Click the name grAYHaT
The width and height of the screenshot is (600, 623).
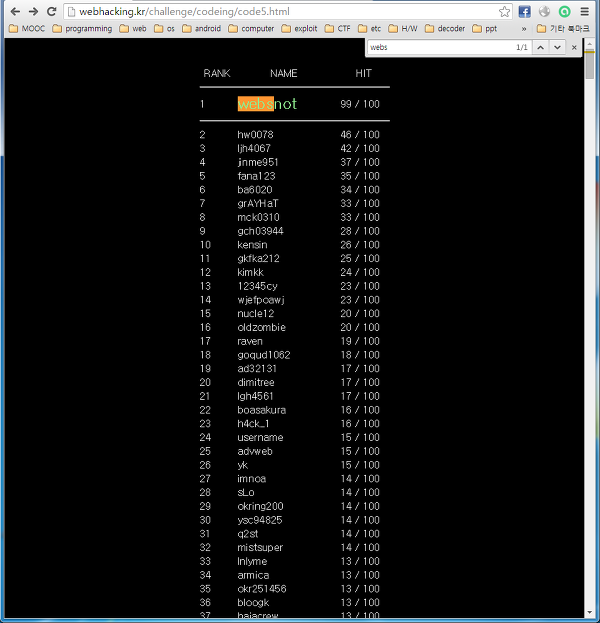coord(257,203)
